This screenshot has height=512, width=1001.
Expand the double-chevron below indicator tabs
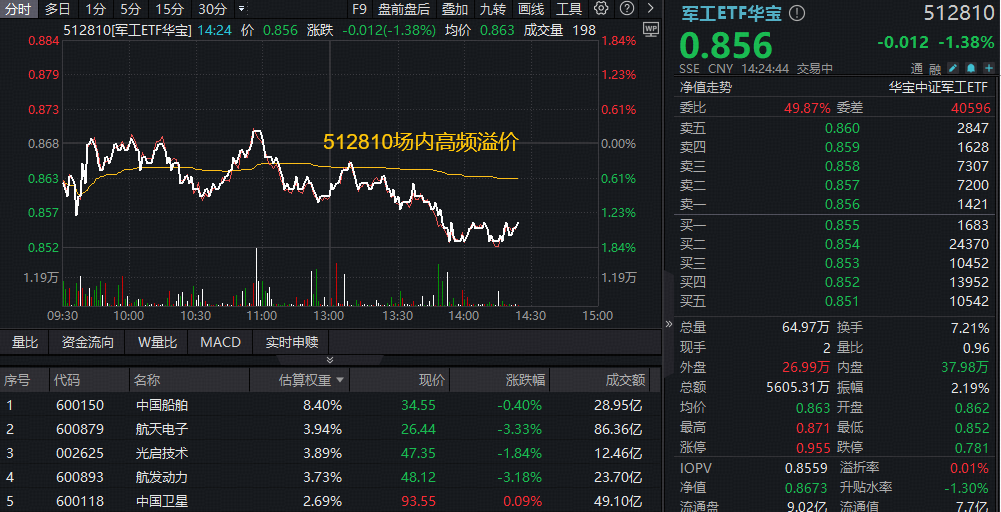tap(330, 360)
